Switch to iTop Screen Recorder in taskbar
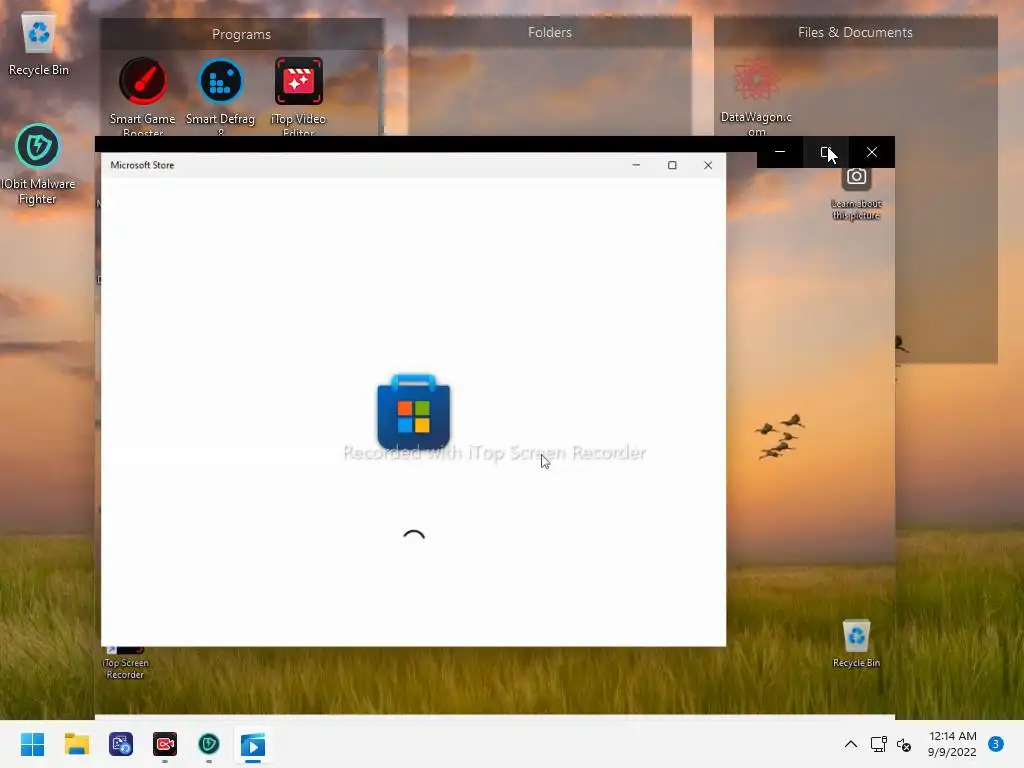The height and width of the screenshot is (768, 1024). pyautogui.click(x=165, y=744)
